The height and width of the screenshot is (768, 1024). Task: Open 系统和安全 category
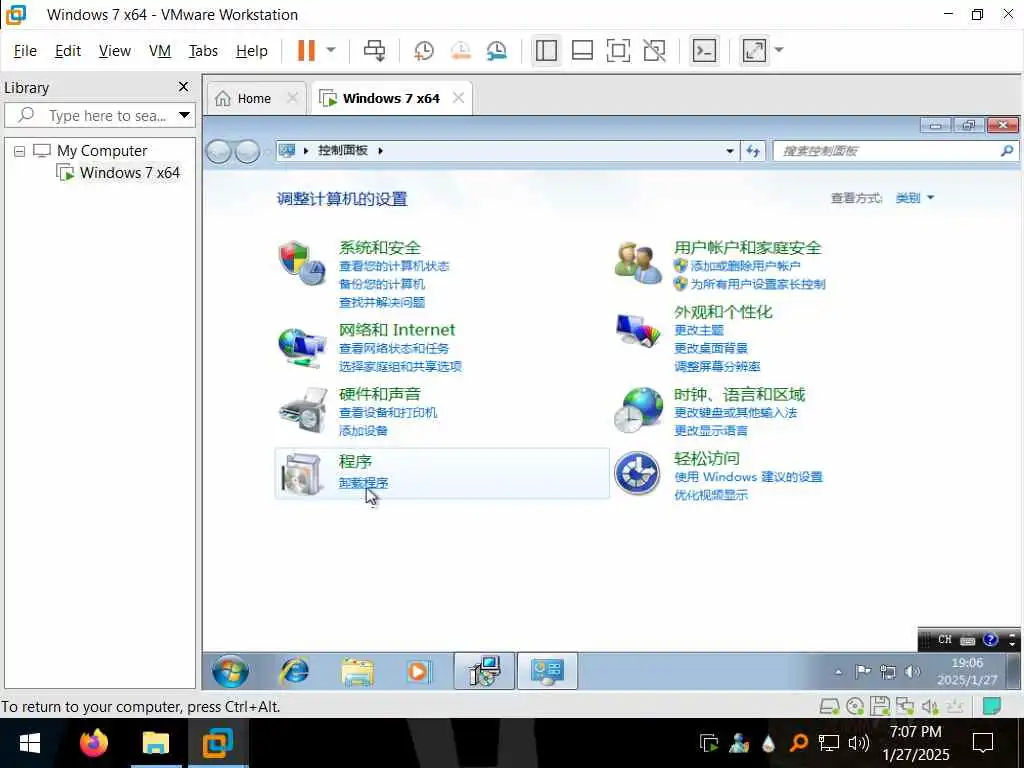click(379, 248)
